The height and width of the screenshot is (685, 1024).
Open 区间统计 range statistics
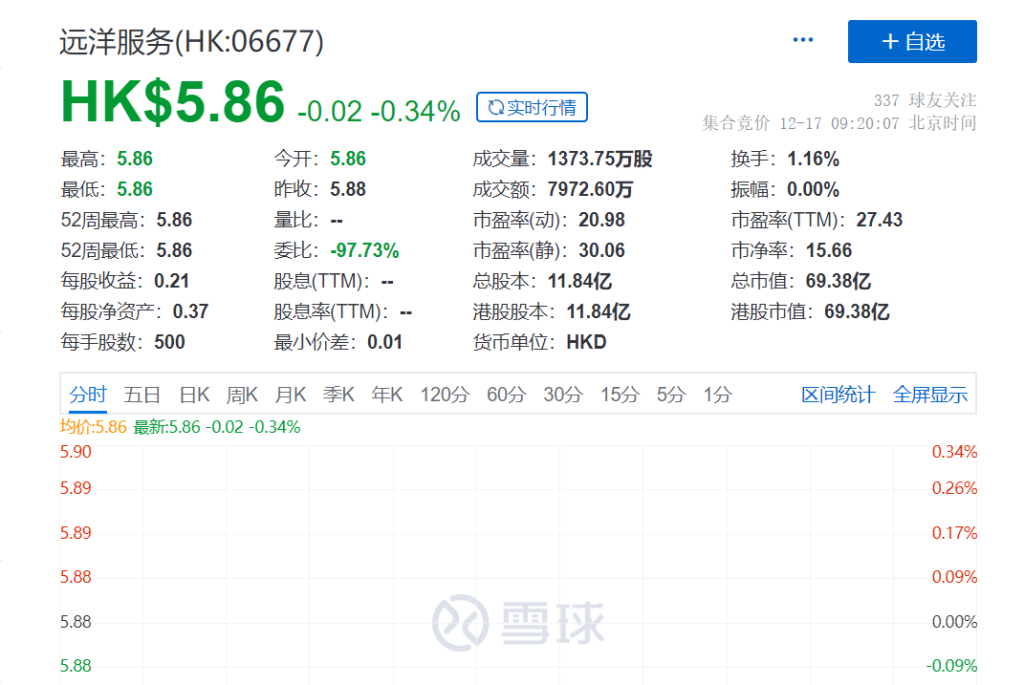point(838,394)
